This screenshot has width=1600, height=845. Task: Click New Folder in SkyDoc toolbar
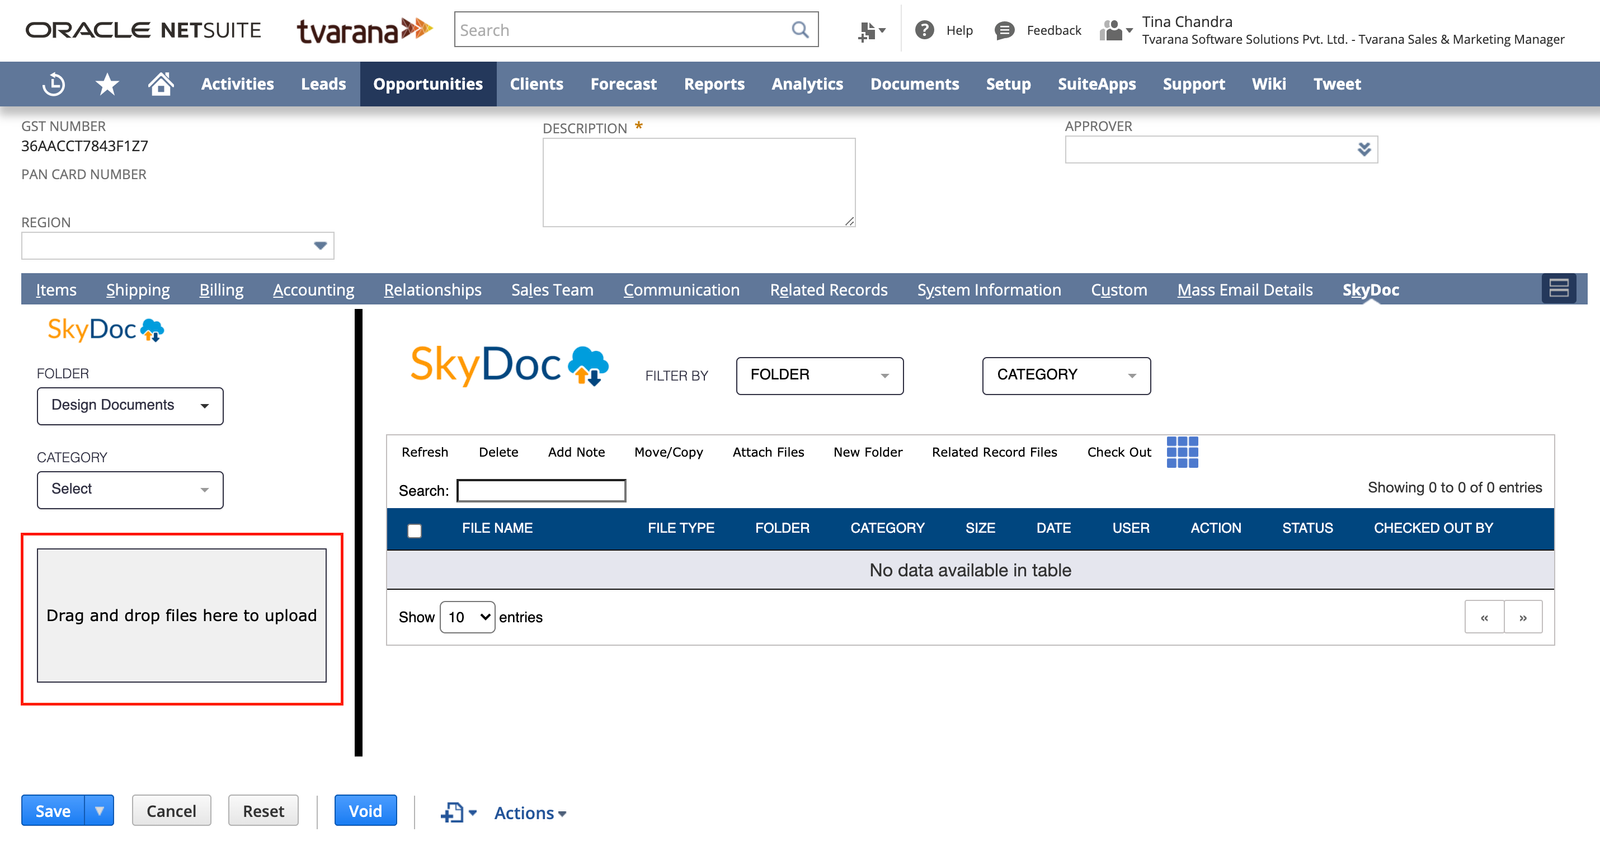(x=868, y=452)
